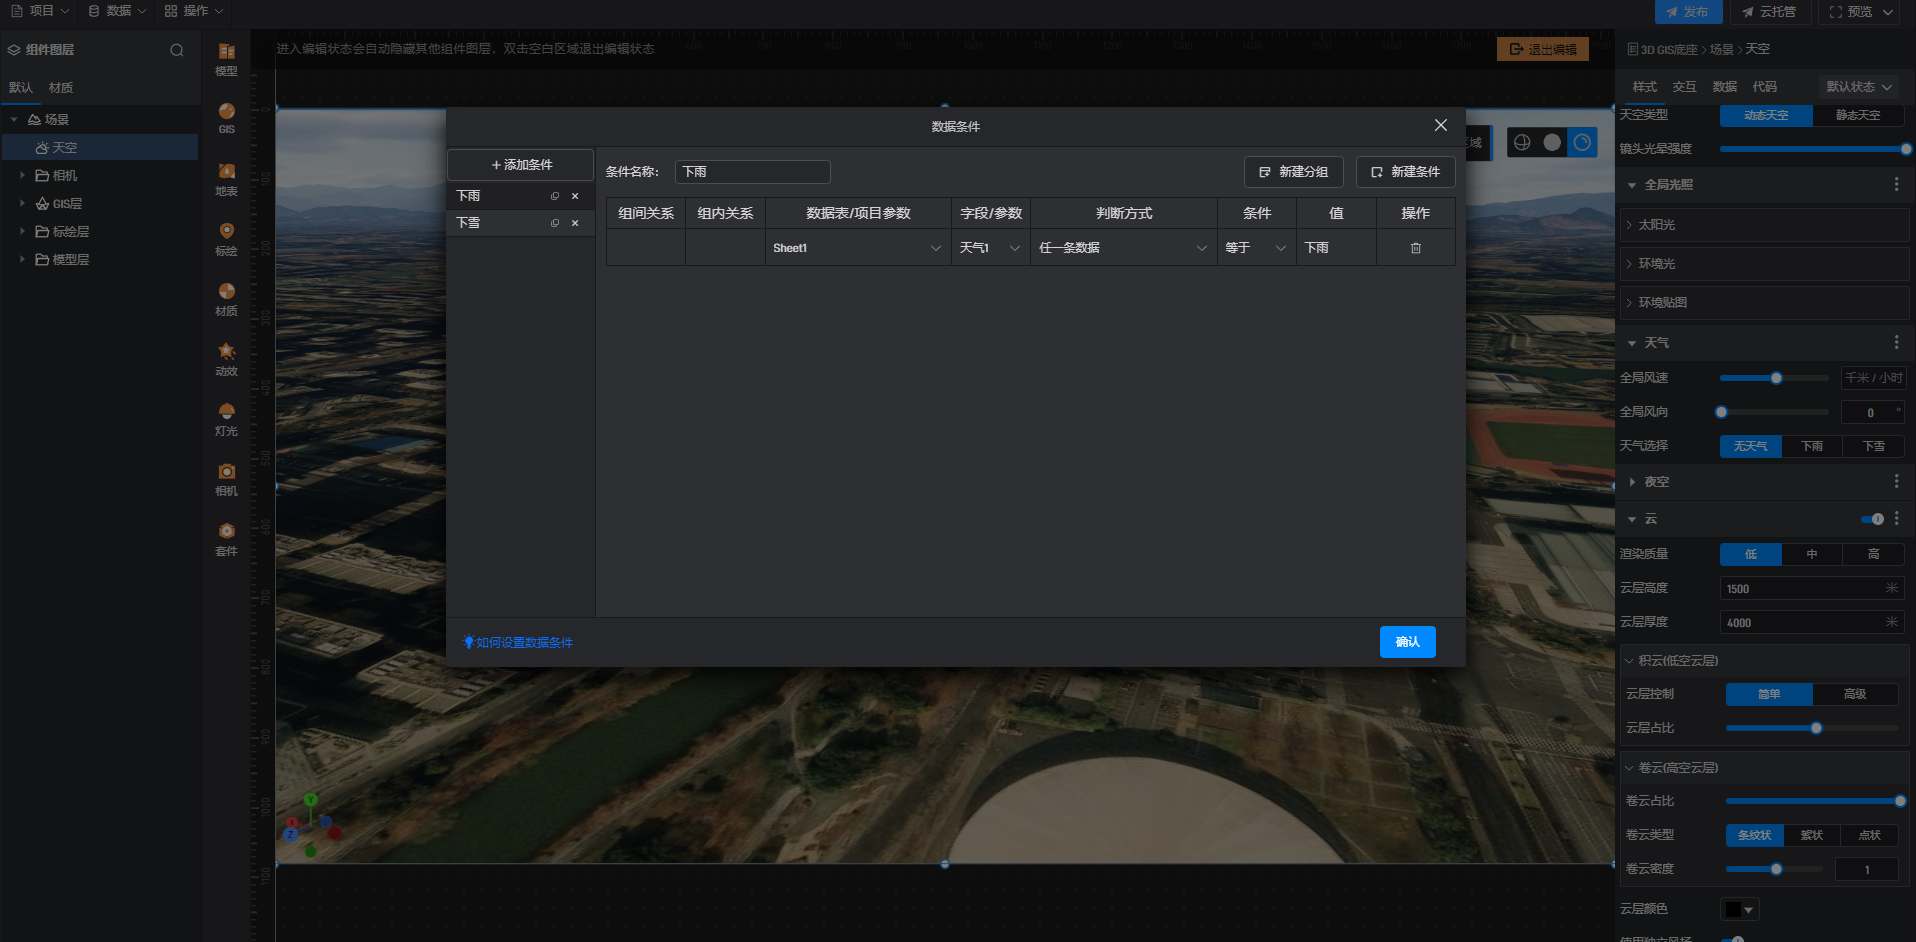
Task: Click the highlighted blue view mode icon
Action: tap(1582, 142)
